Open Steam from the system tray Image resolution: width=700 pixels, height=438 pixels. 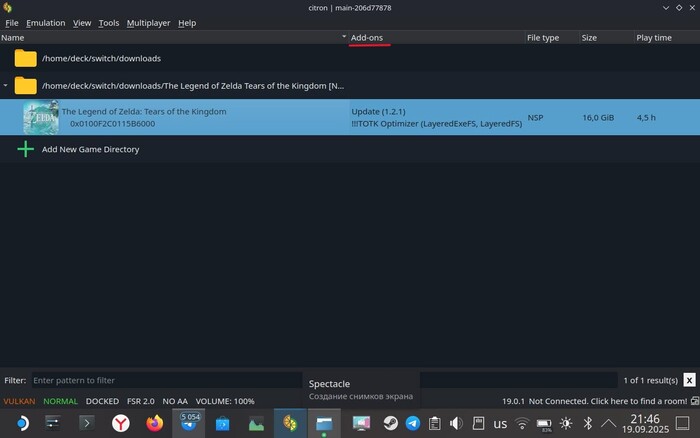(390, 423)
